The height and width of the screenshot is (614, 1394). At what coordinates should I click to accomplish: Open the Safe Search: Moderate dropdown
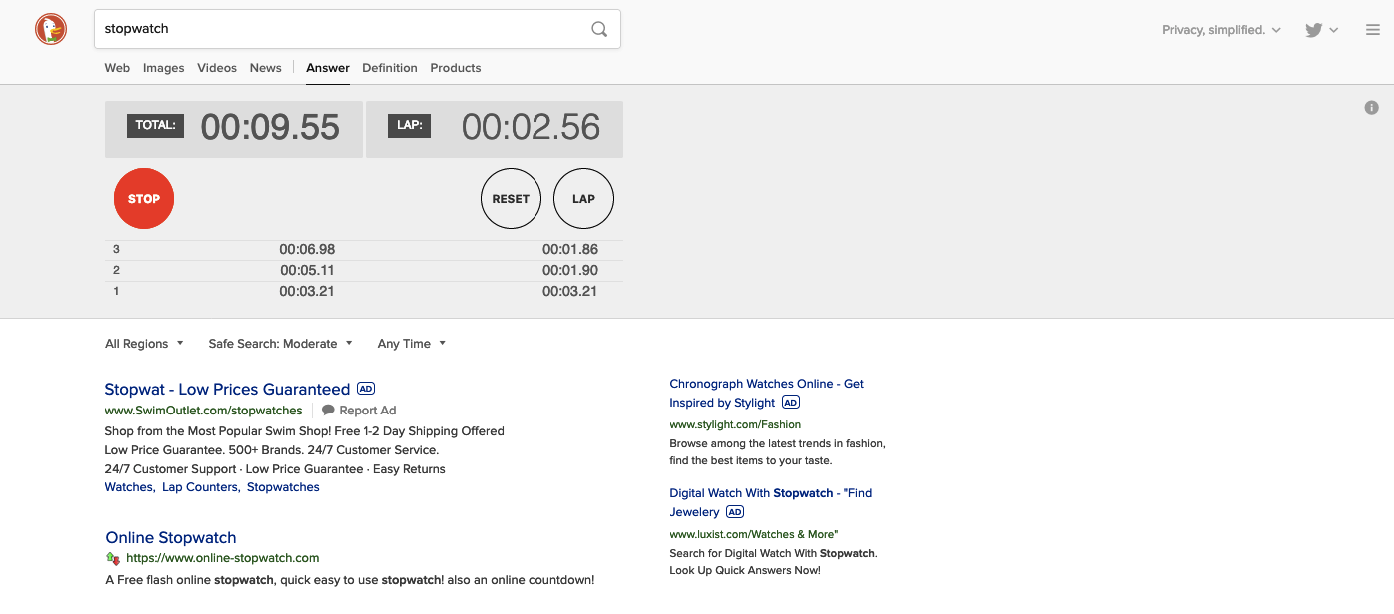click(280, 343)
